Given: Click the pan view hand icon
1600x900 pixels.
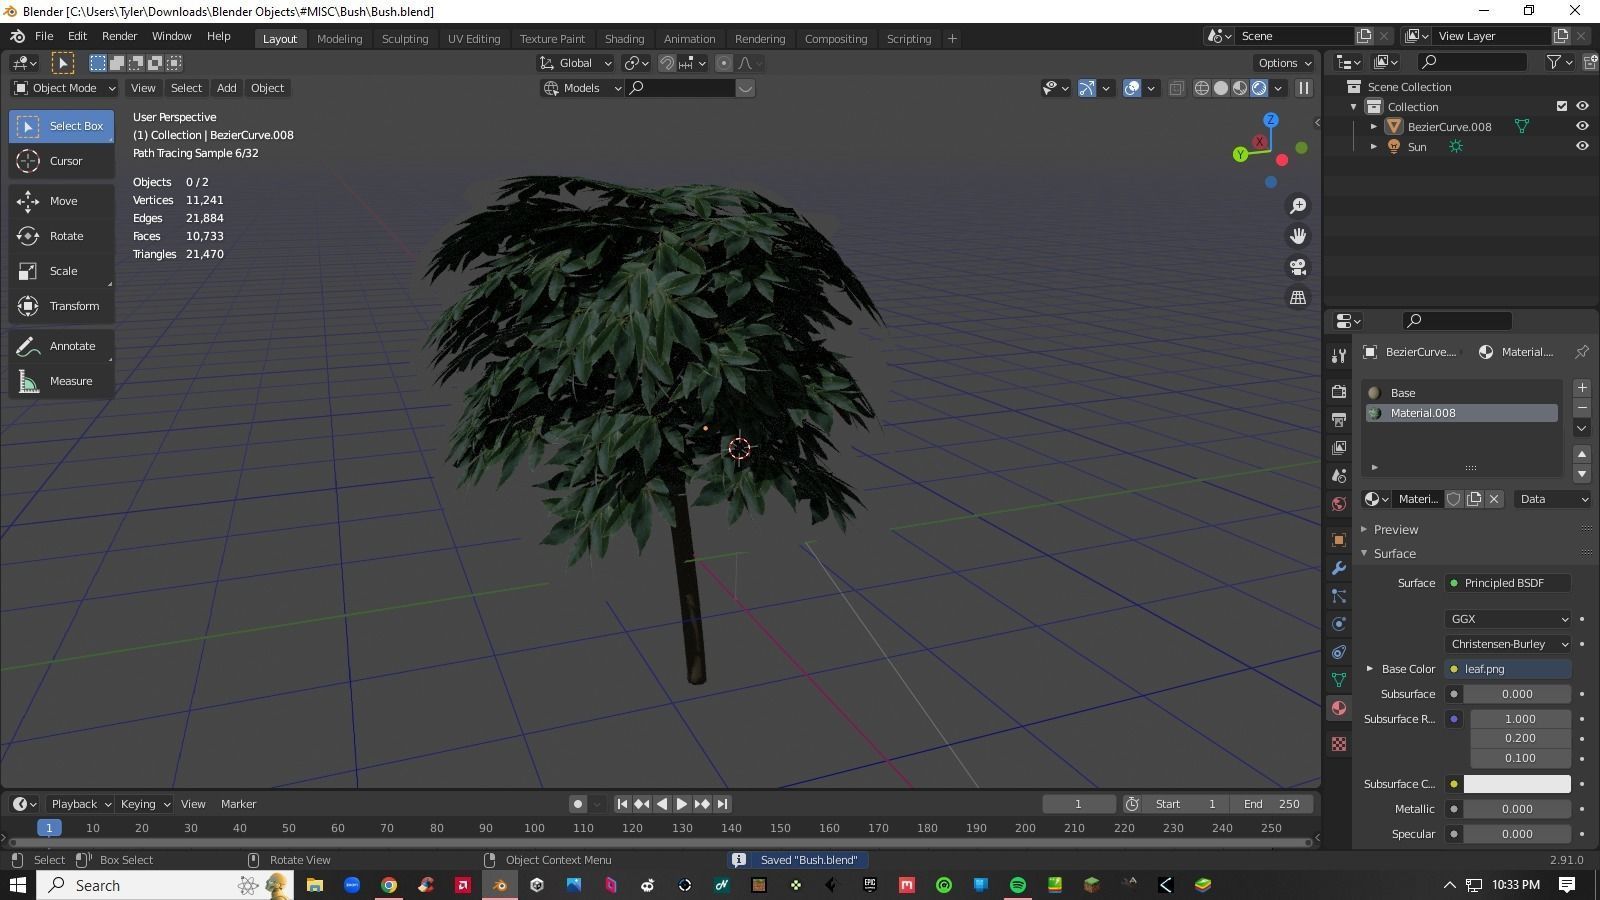Looking at the screenshot, I should click(x=1298, y=236).
